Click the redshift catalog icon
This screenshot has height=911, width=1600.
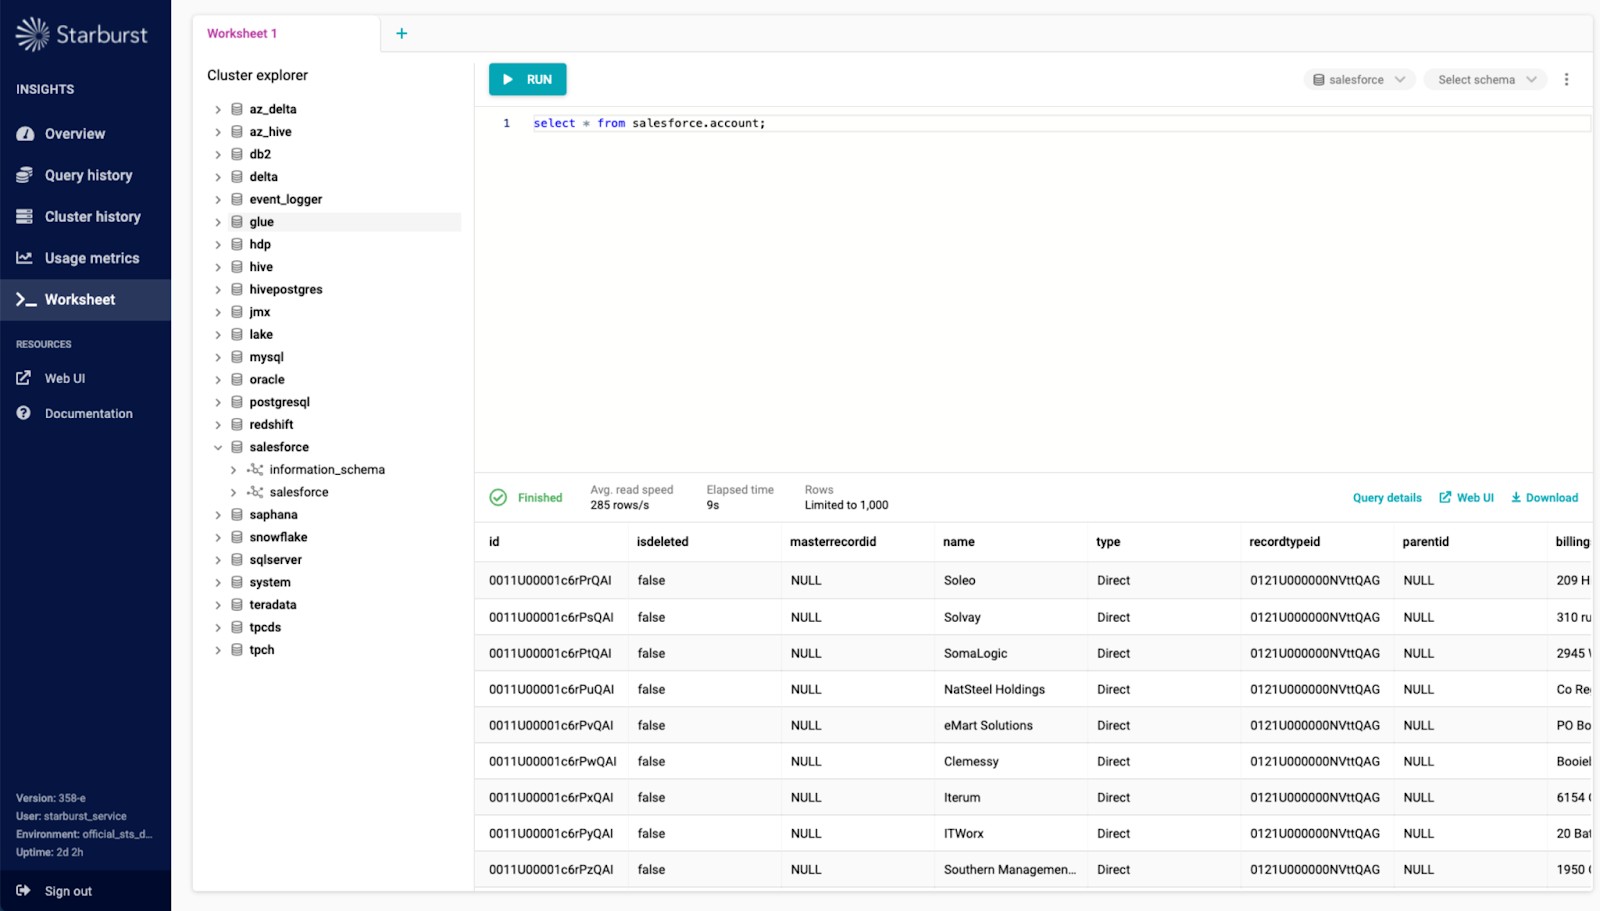click(237, 425)
